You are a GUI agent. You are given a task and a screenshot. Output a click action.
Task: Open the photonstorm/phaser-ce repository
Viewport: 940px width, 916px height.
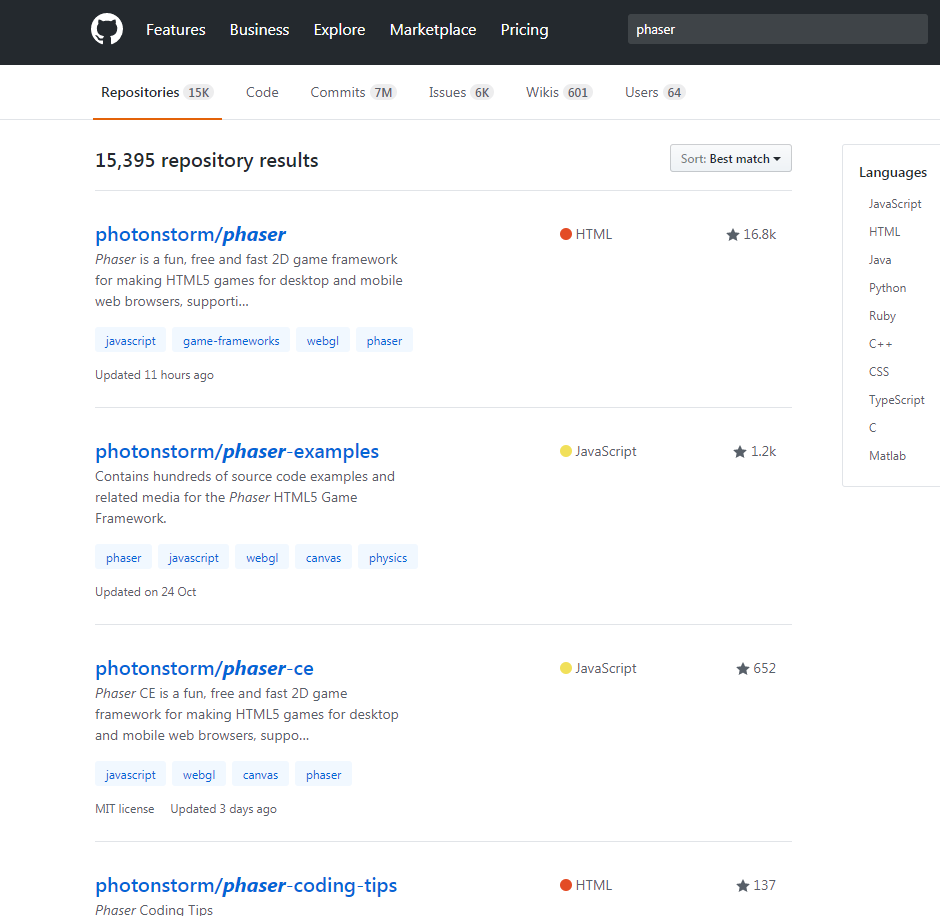pos(204,668)
